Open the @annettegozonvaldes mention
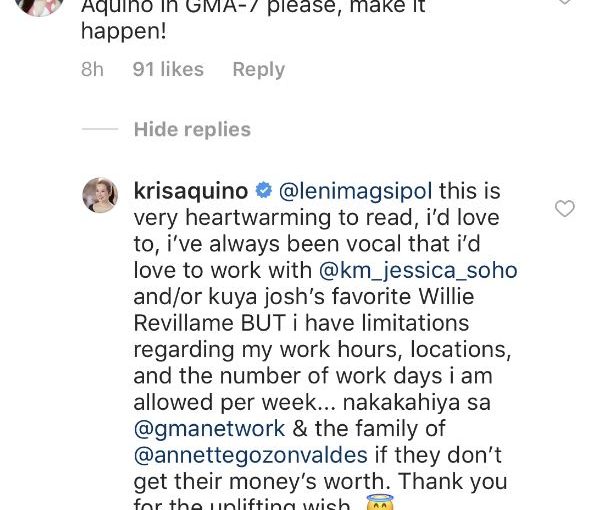The image size is (603, 510). tap(251, 455)
